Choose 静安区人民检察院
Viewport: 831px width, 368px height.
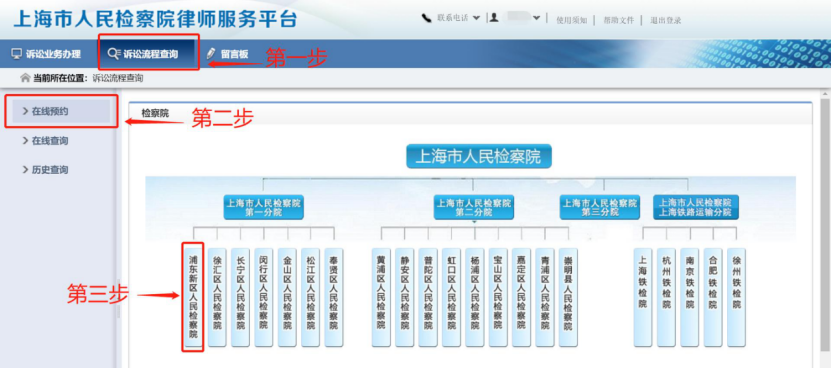point(404,297)
